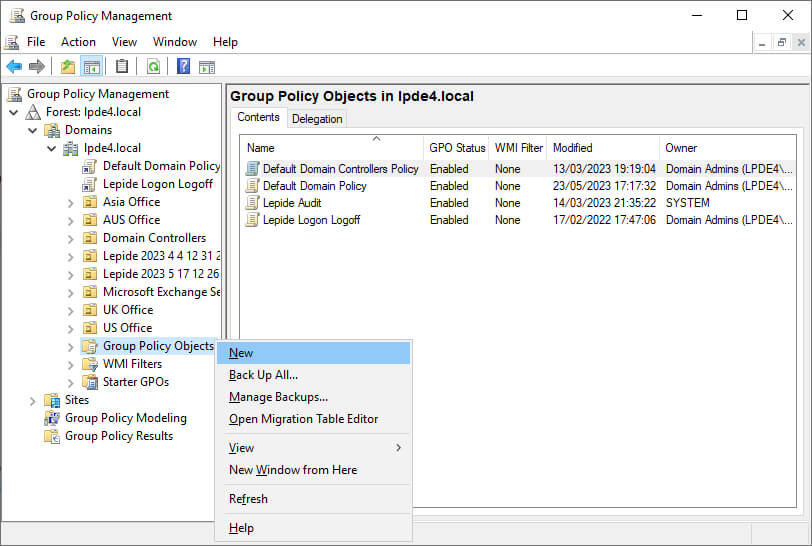
Task: Click the clipboard toolbar icon
Action: pyautogui.click(x=122, y=67)
